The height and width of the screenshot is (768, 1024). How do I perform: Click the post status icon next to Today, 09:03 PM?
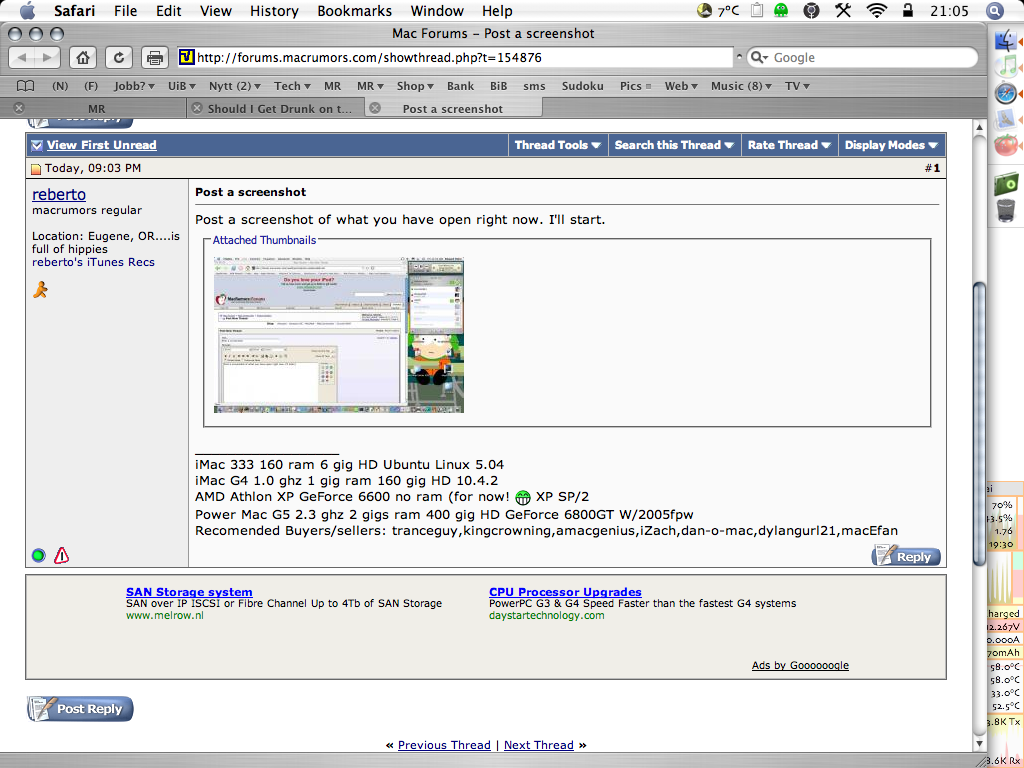pyautogui.click(x=36, y=169)
